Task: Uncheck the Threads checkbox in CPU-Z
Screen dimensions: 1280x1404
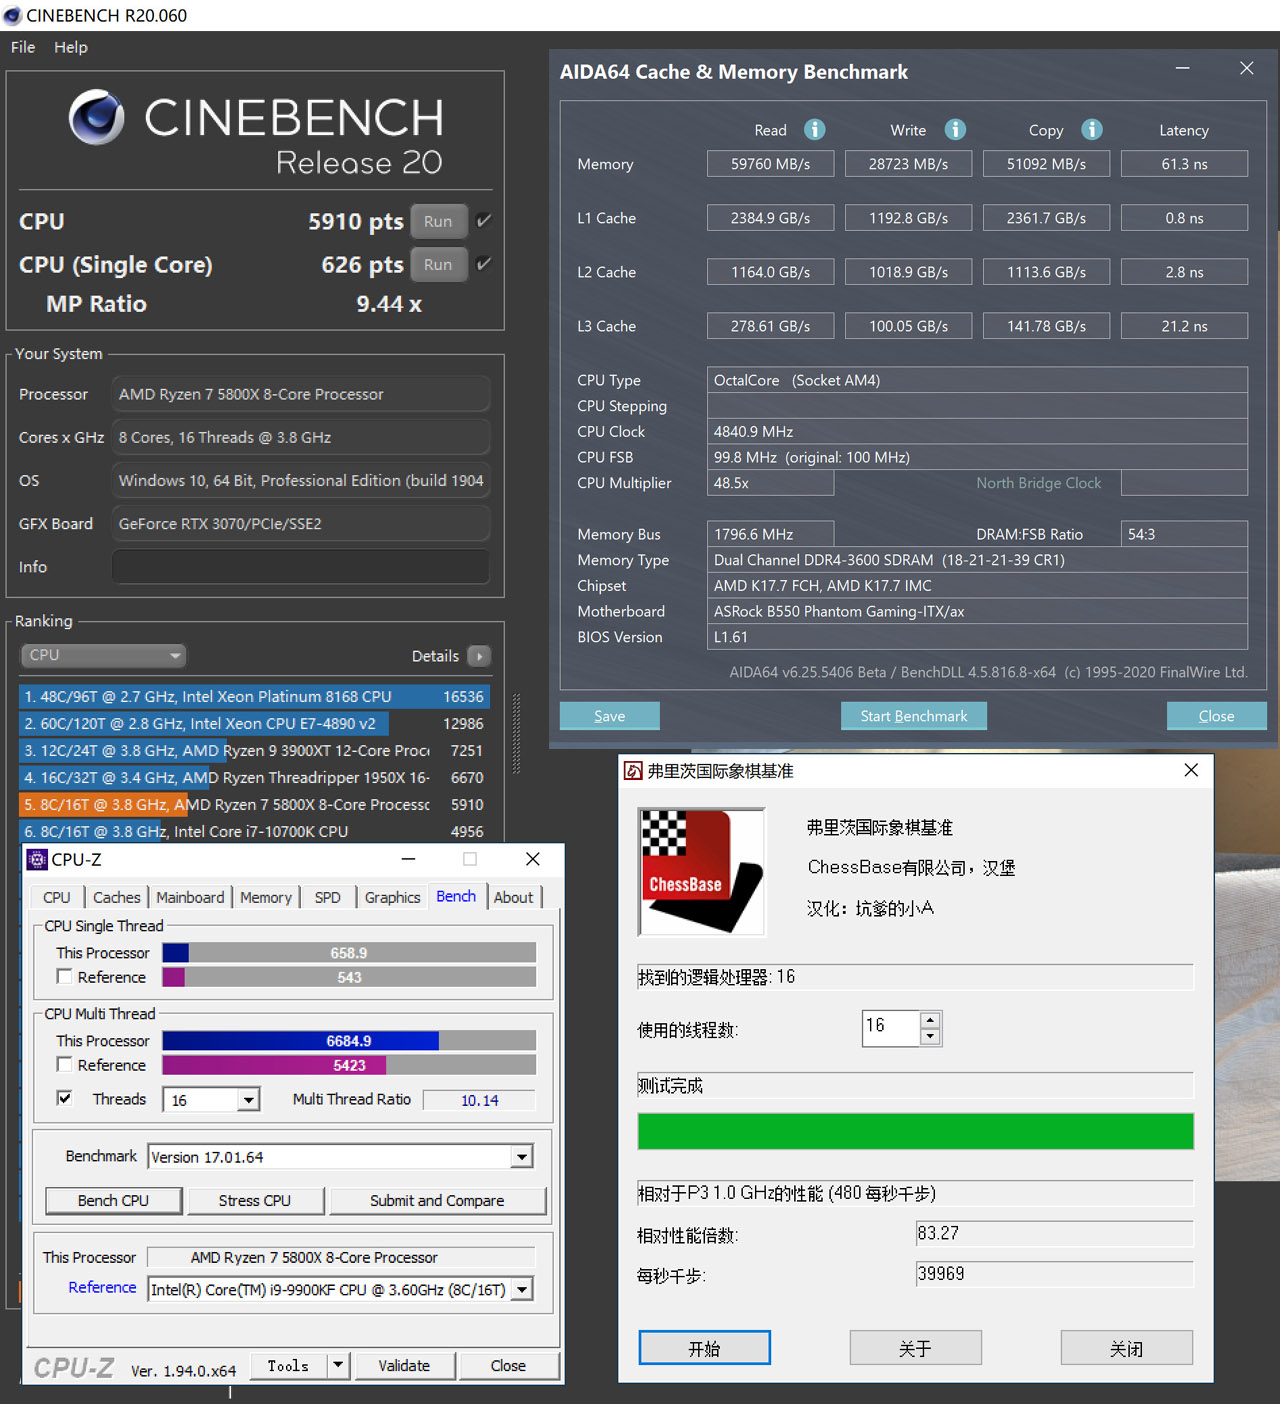Action: coord(65,1098)
